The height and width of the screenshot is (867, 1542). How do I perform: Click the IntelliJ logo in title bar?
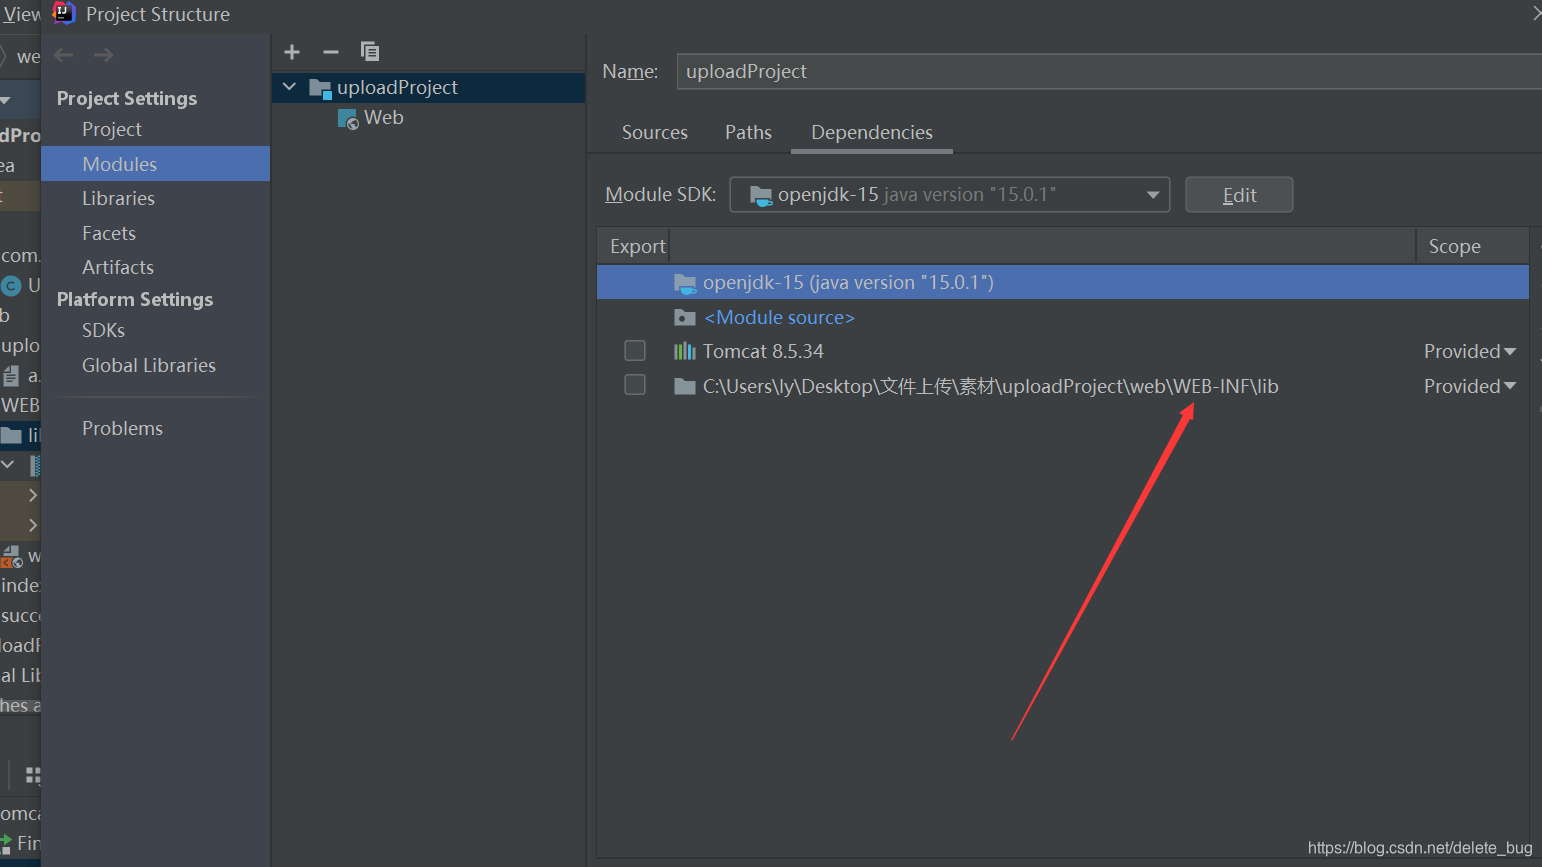coord(64,13)
